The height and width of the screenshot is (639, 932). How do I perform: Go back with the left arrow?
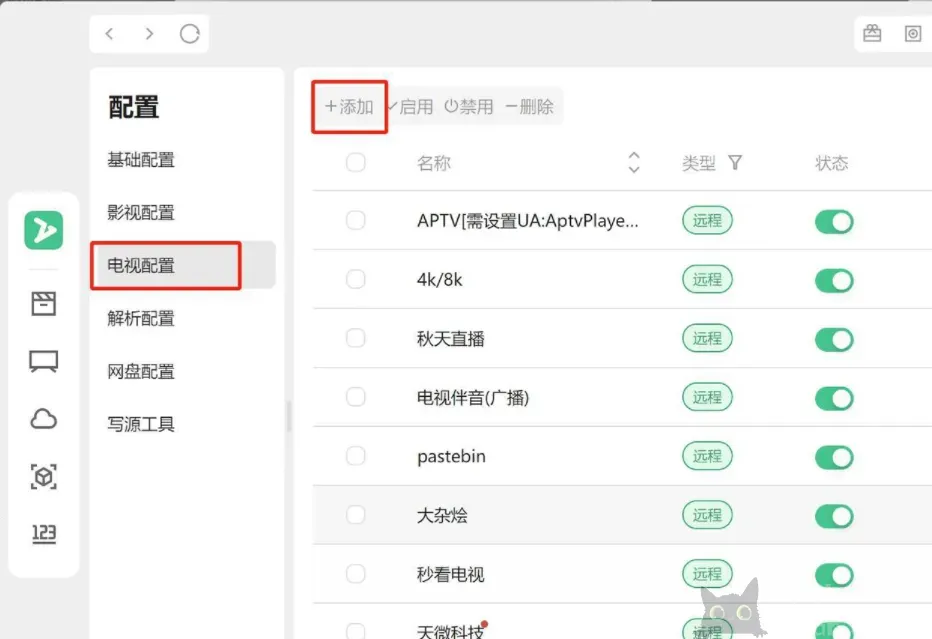110,34
